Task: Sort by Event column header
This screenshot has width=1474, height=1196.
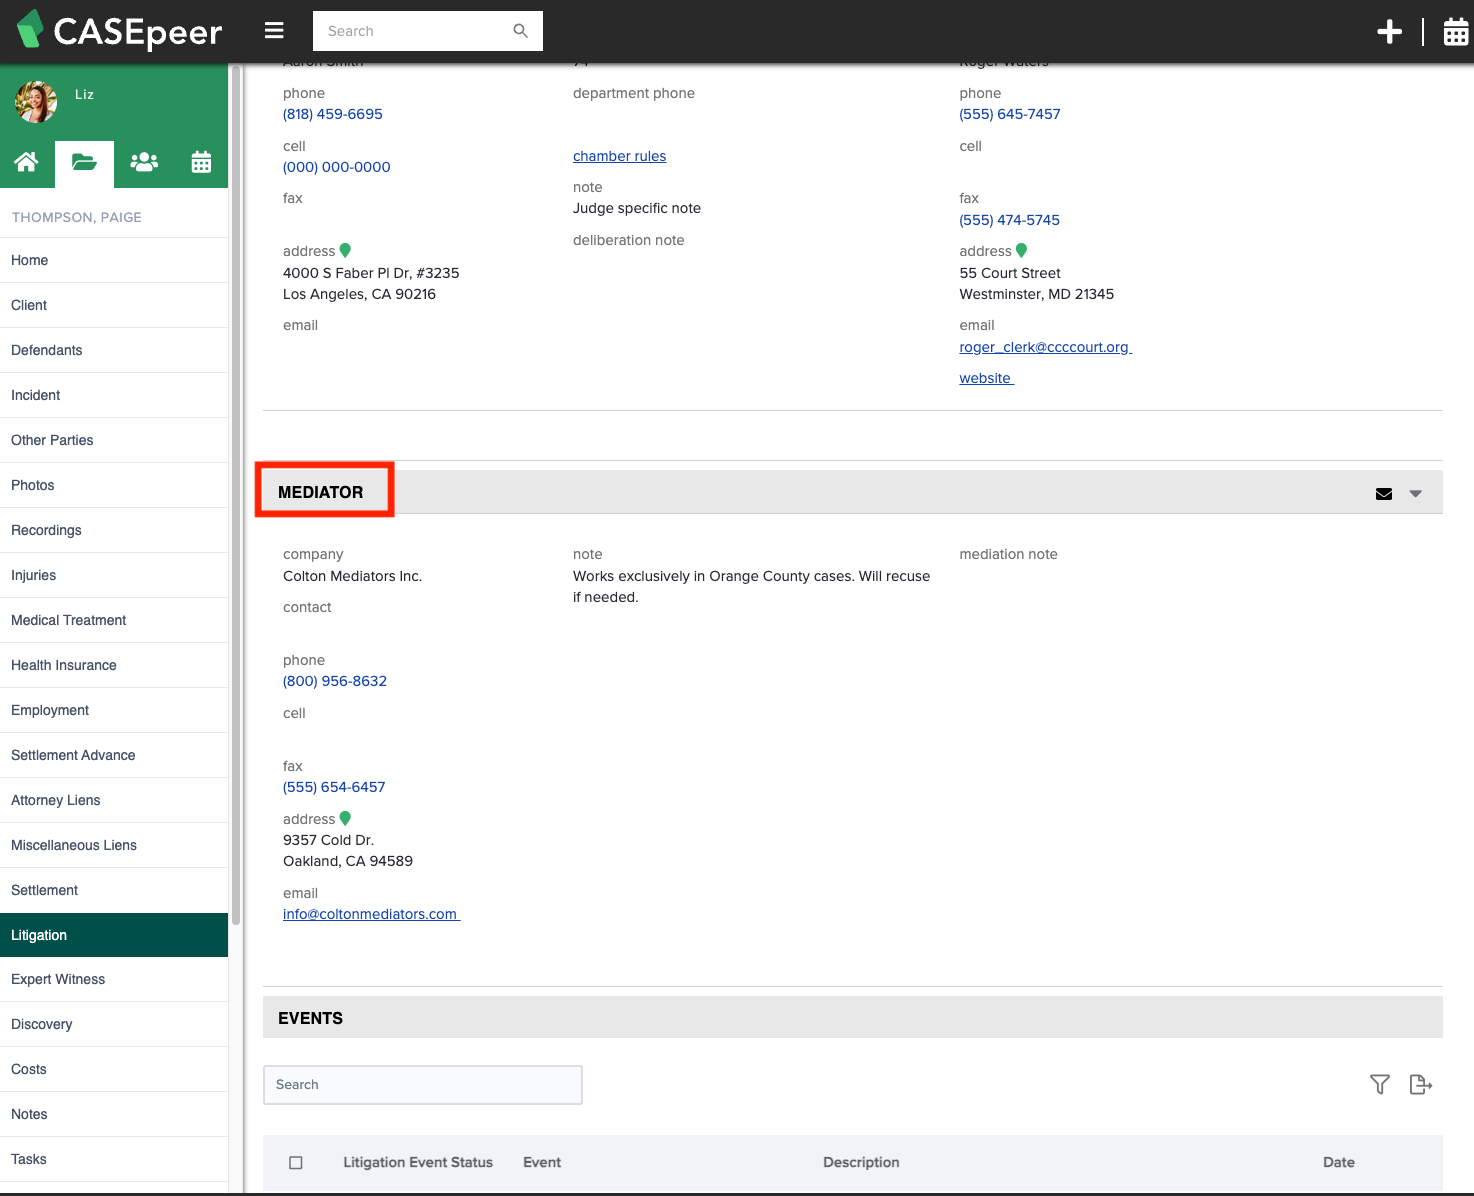Action: tap(542, 1162)
